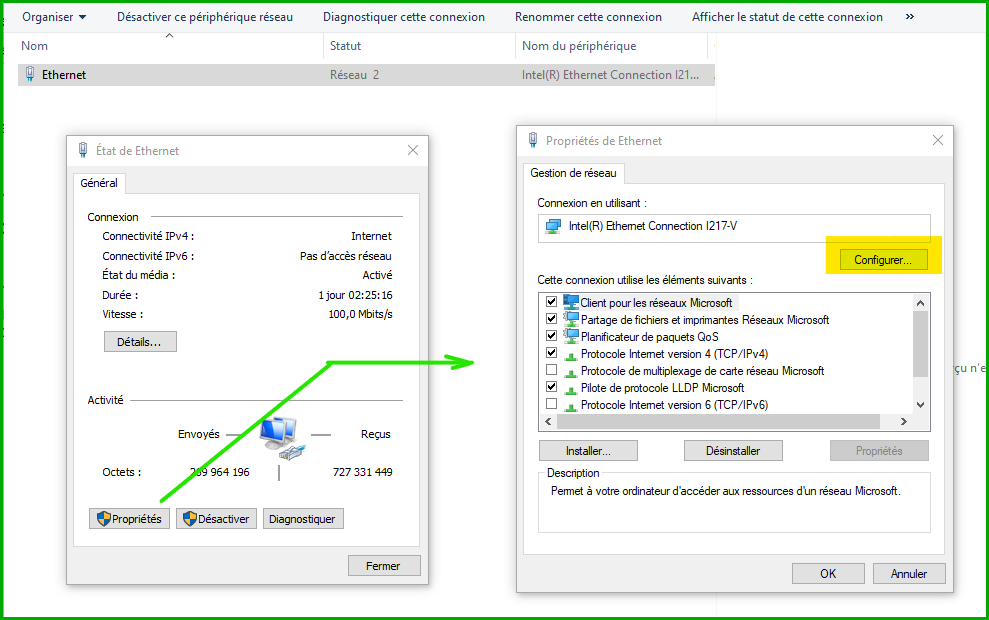The image size is (989, 620).
Task: Uncheck Partage de fichiers et imprimantes checkbox
Action: click(551, 319)
